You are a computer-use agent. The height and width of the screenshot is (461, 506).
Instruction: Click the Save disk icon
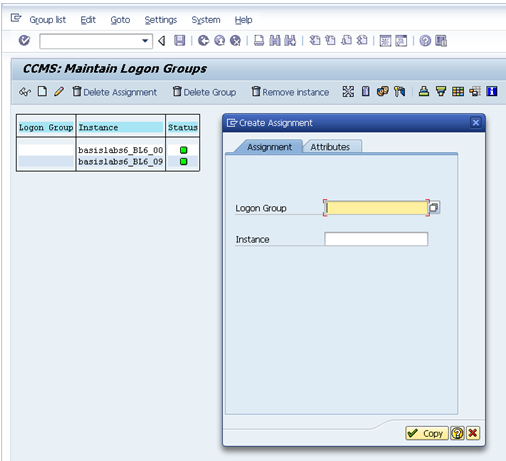180,41
